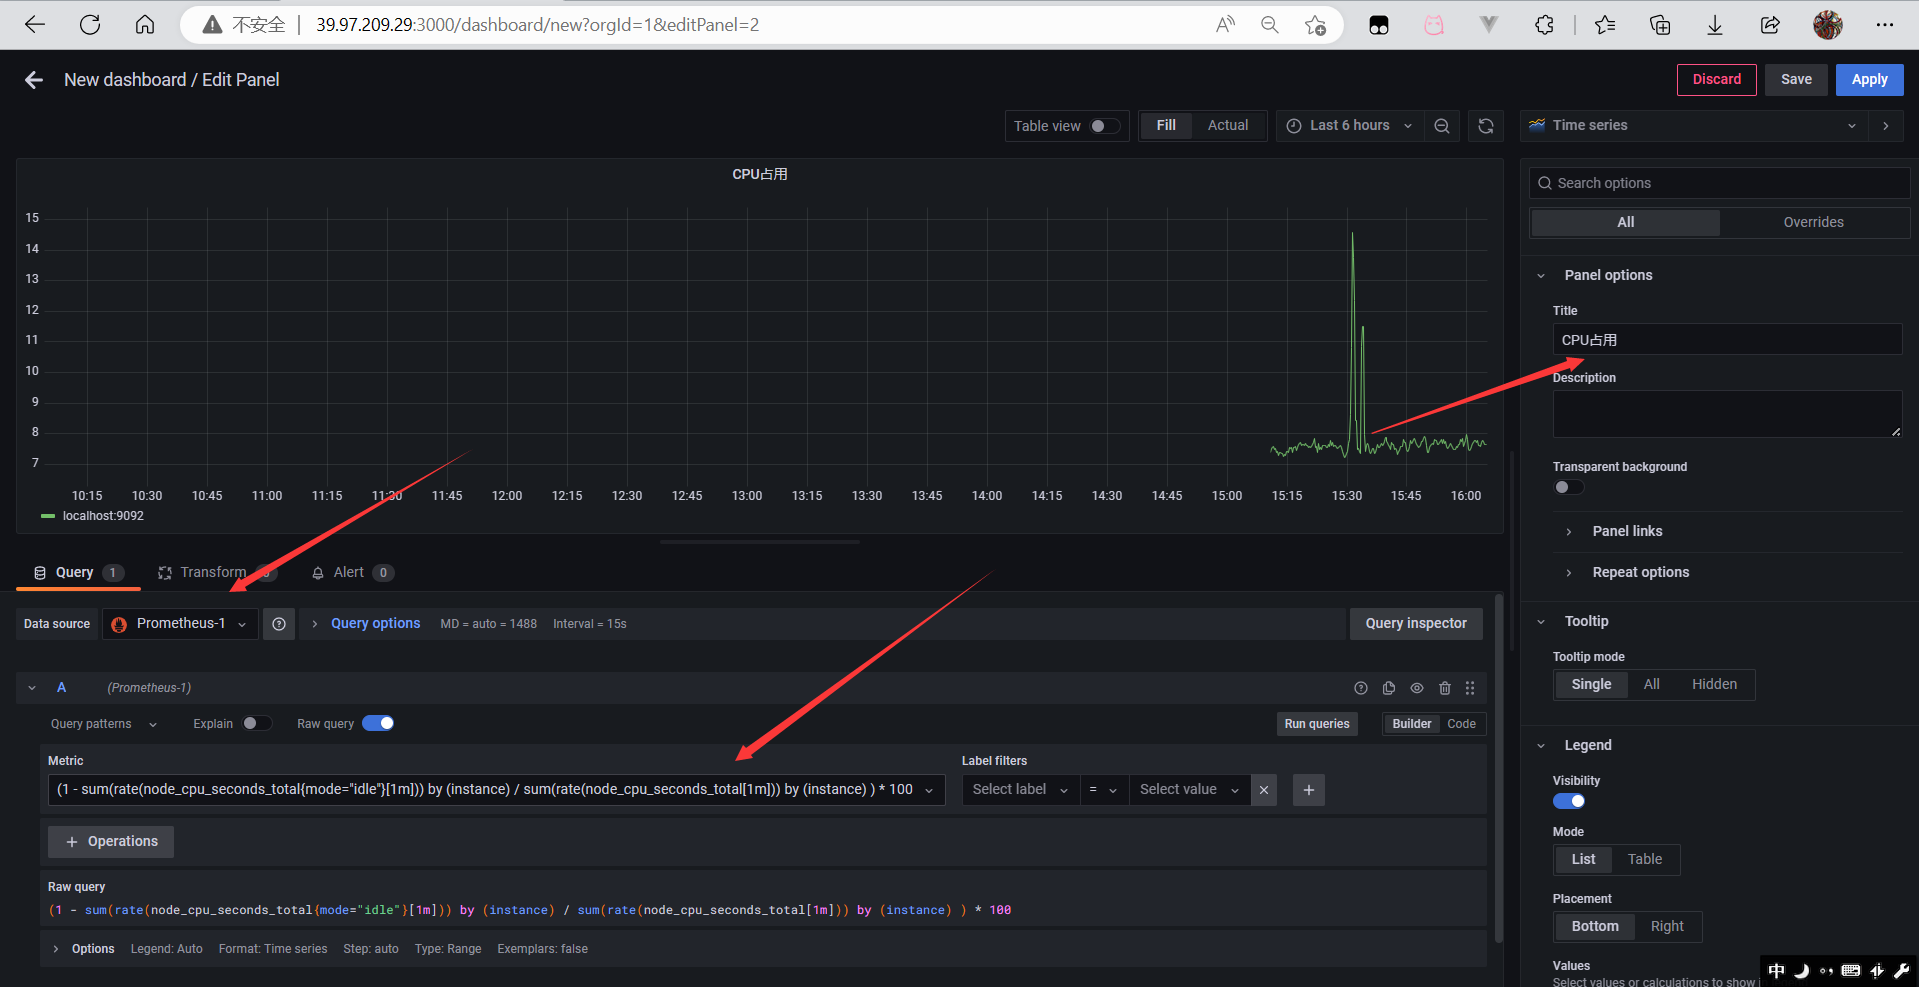The image size is (1919, 987).
Task: Toggle legend Visibility switch
Action: (1569, 801)
